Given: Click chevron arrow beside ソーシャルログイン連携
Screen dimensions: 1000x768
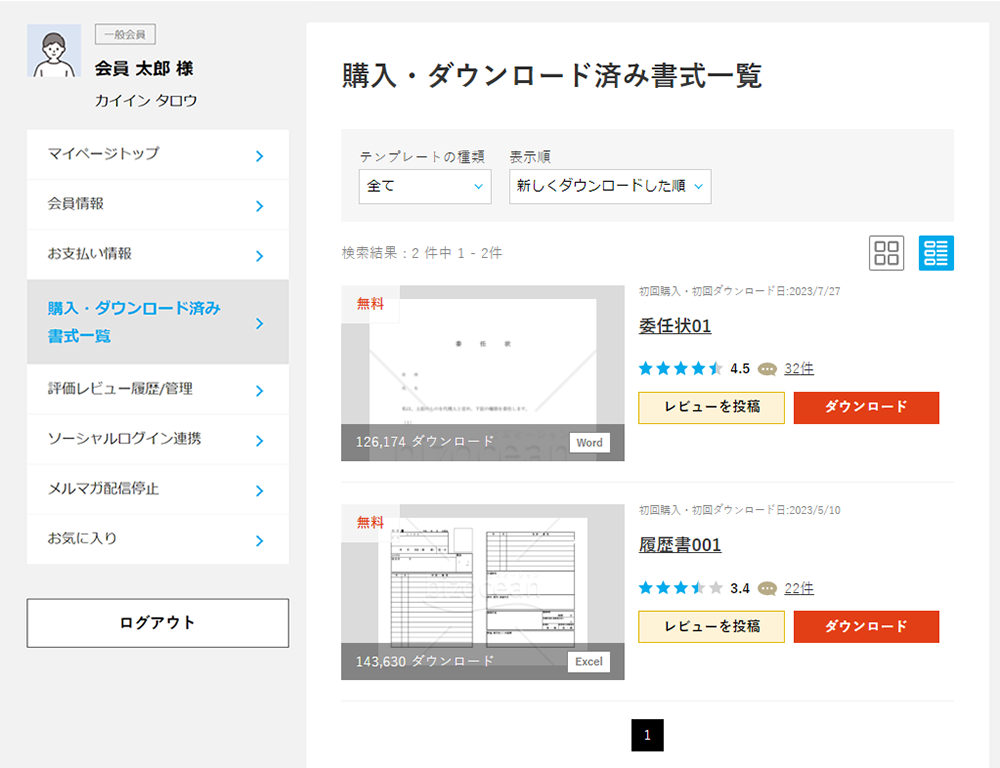Looking at the screenshot, I should (260, 441).
